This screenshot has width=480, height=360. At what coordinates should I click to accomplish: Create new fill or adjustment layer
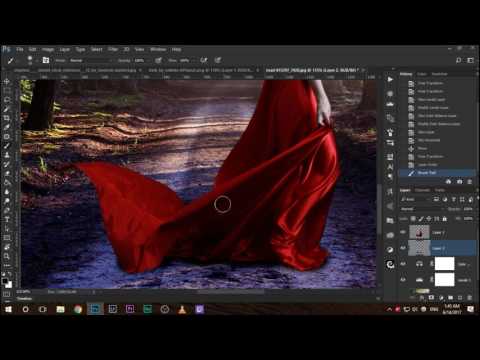pos(441,297)
